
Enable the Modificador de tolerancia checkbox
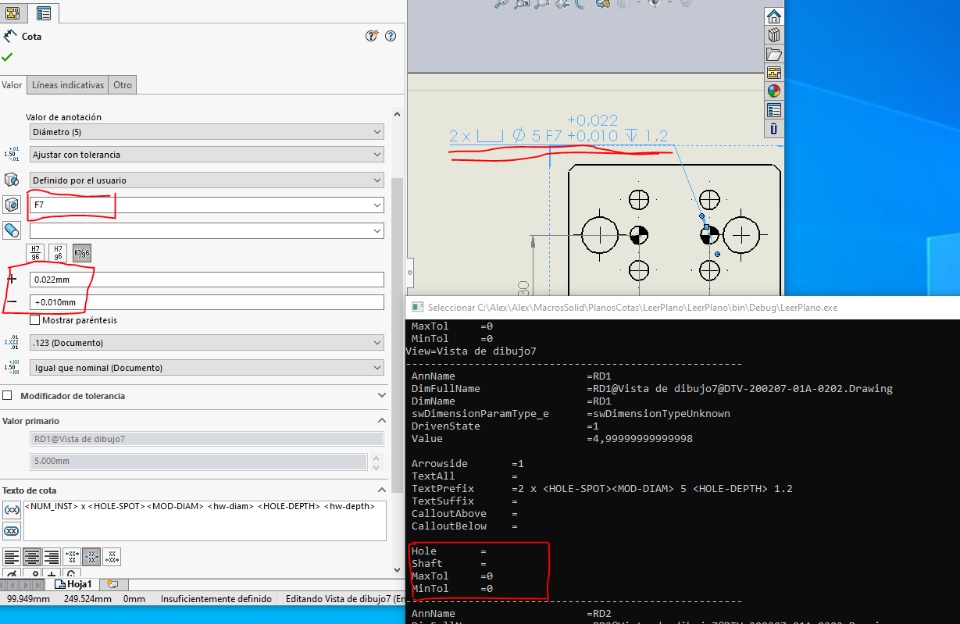pos(7,396)
